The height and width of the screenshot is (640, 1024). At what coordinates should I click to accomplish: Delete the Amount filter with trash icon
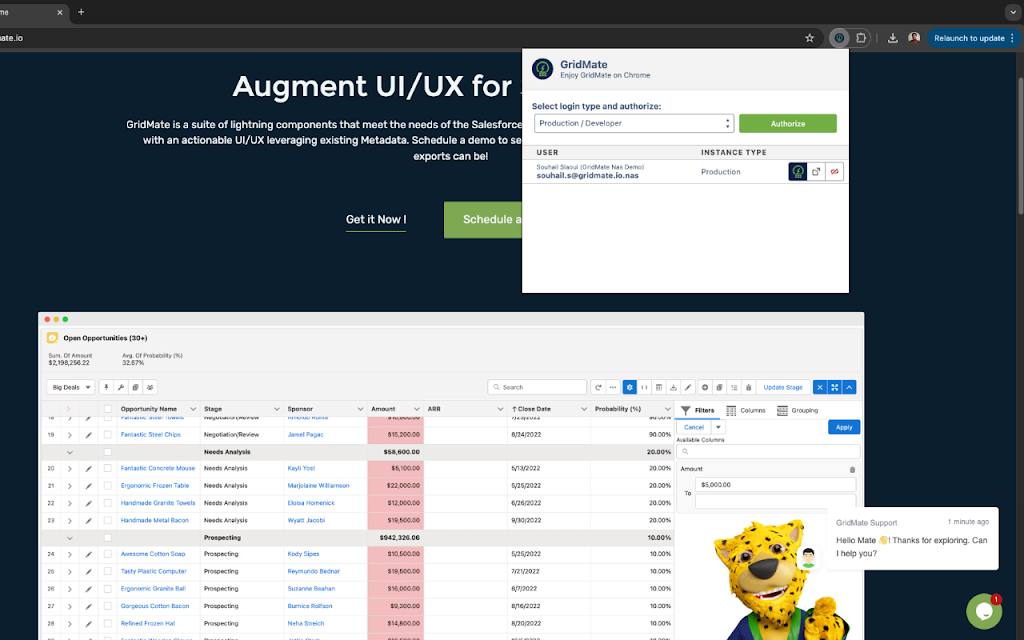click(x=852, y=470)
